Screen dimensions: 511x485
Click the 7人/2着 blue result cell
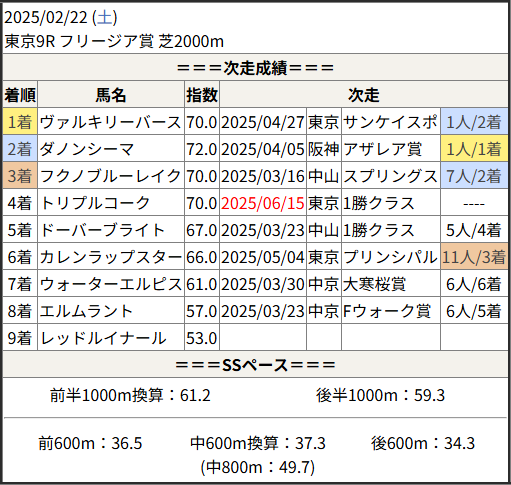(x=474, y=176)
